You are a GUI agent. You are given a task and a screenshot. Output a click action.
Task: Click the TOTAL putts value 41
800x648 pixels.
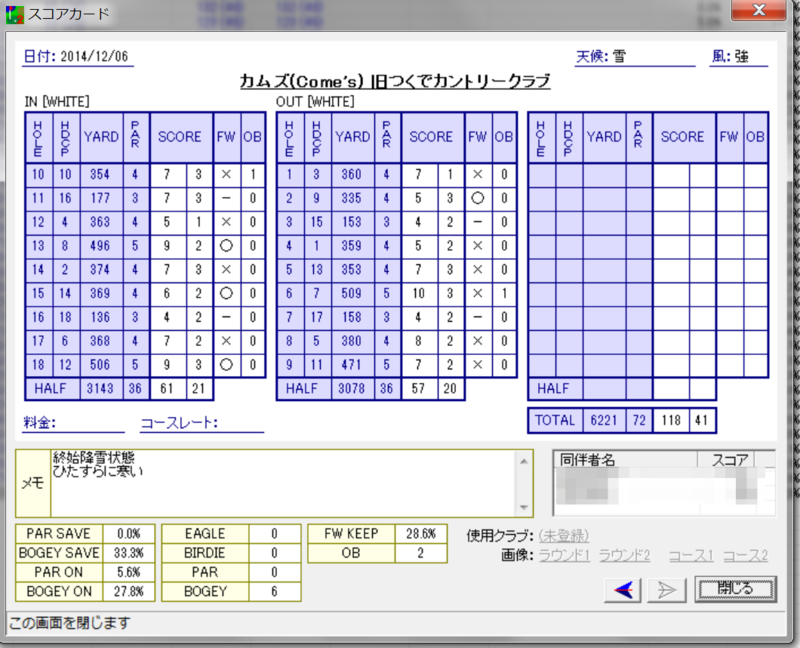click(x=702, y=420)
